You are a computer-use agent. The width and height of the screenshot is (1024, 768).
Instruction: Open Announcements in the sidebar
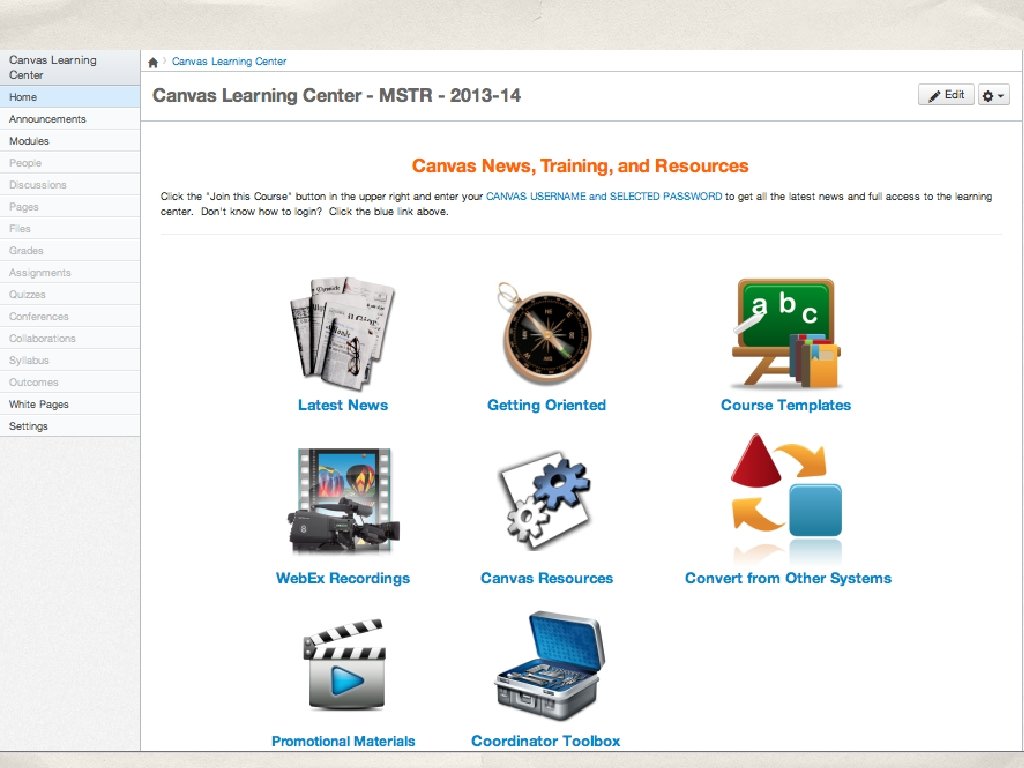click(x=70, y=119)
